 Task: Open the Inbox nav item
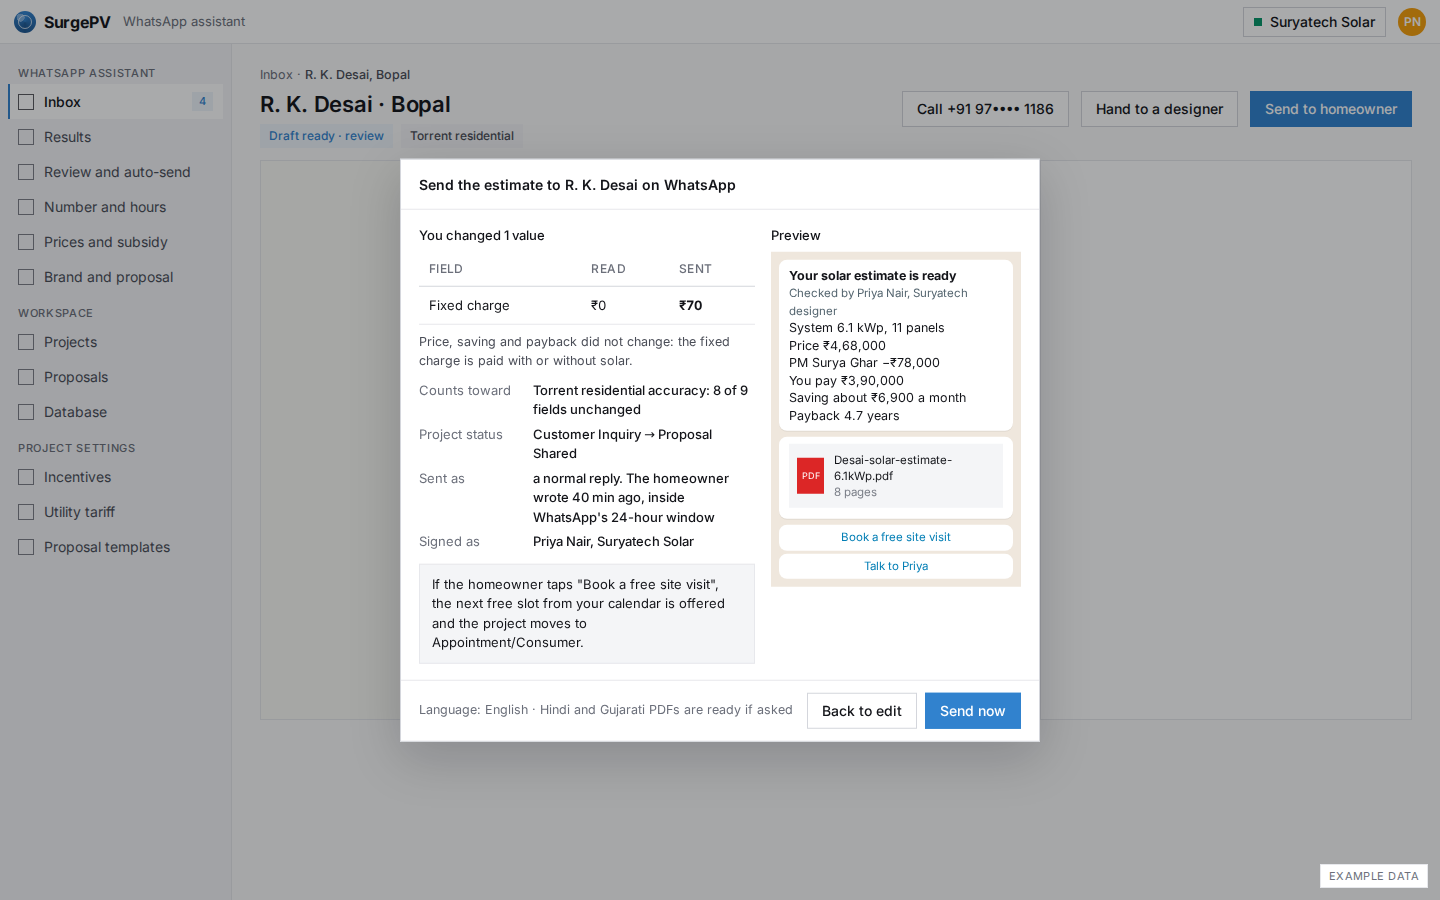pyautogui.click(x=115, y=102)
